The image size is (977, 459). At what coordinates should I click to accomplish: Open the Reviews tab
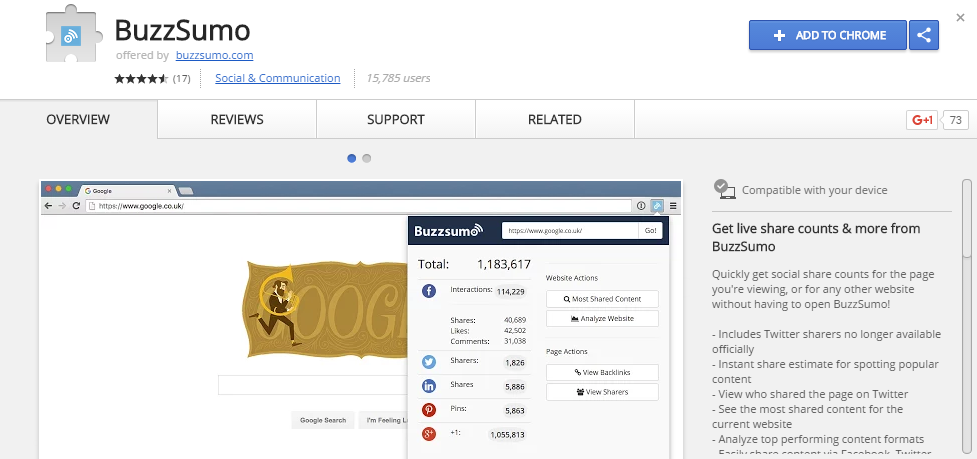[x=237, y=120]
